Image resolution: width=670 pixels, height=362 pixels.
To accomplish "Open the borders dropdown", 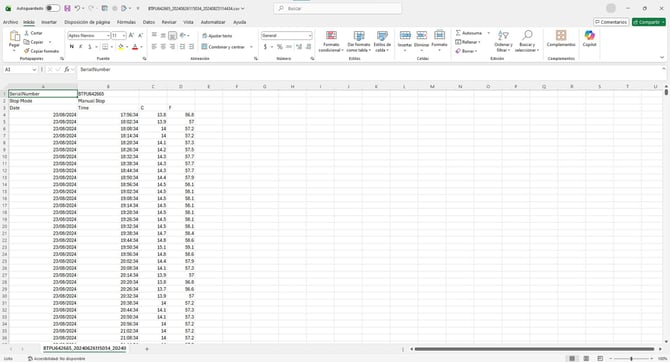I will click(x=112, y=47).
